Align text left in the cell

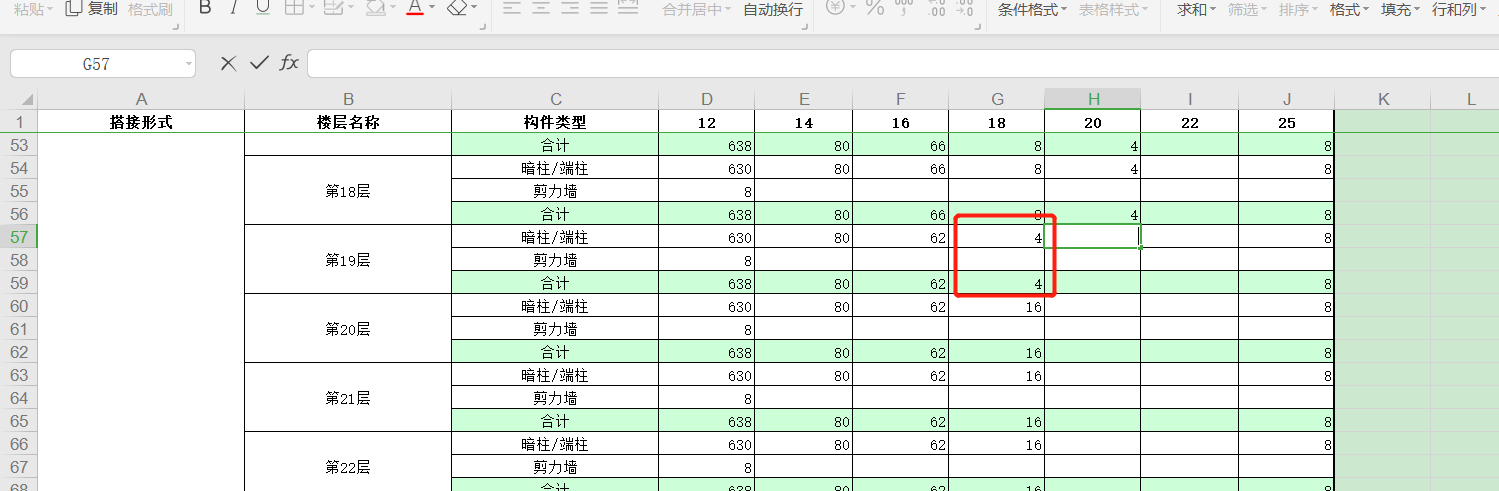point(511,9)
